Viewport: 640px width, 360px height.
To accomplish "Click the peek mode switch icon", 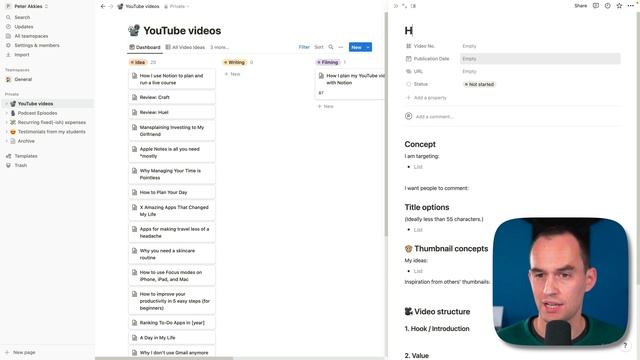I will pyautogui.click(x=413, y=6).
